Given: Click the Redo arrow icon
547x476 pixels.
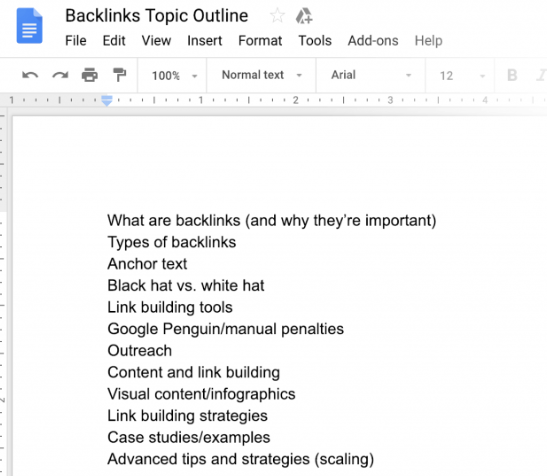Looking at the screenshot, I should click(60, 75).
